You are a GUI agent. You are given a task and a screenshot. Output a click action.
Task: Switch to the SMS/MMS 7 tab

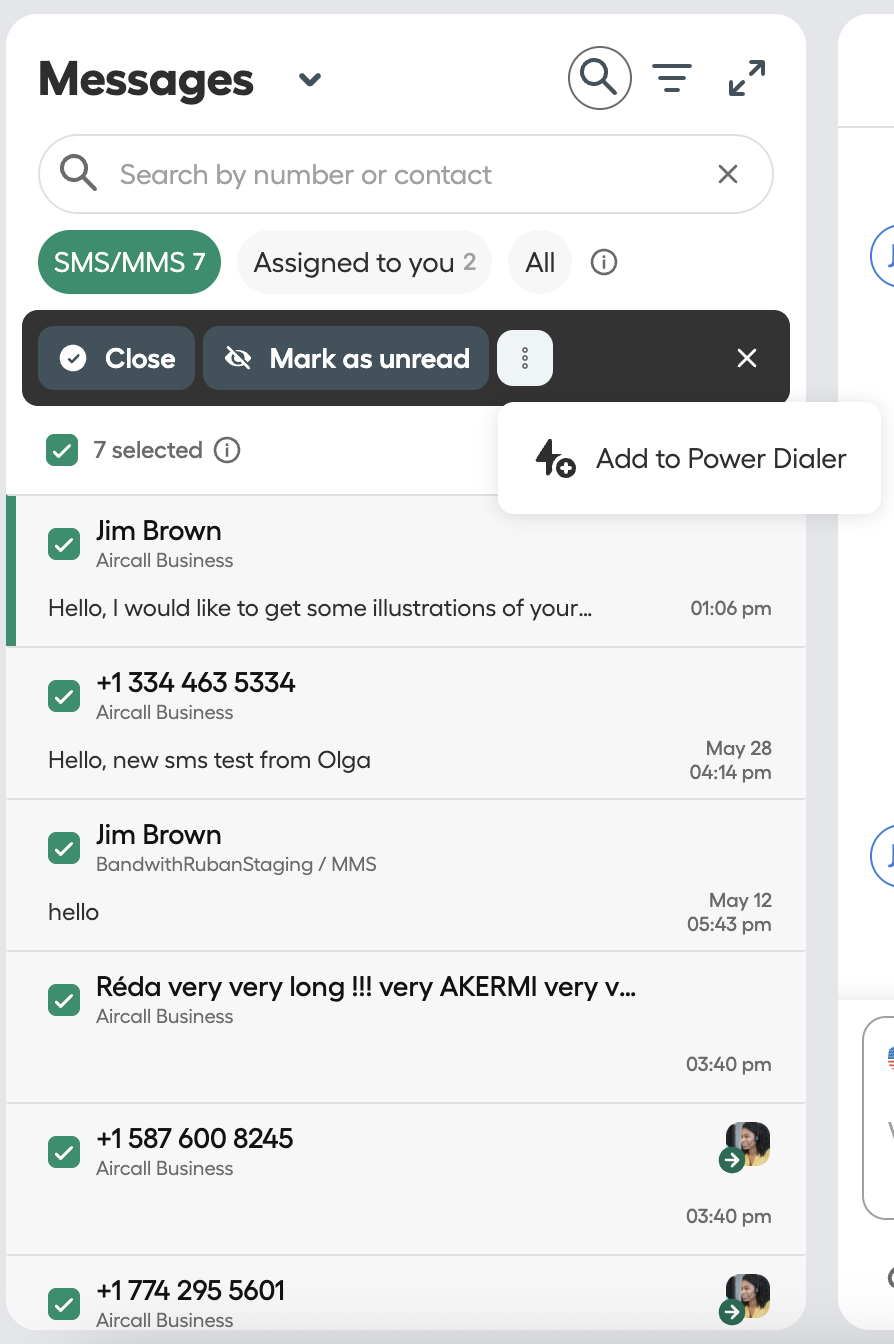(129, 262)
